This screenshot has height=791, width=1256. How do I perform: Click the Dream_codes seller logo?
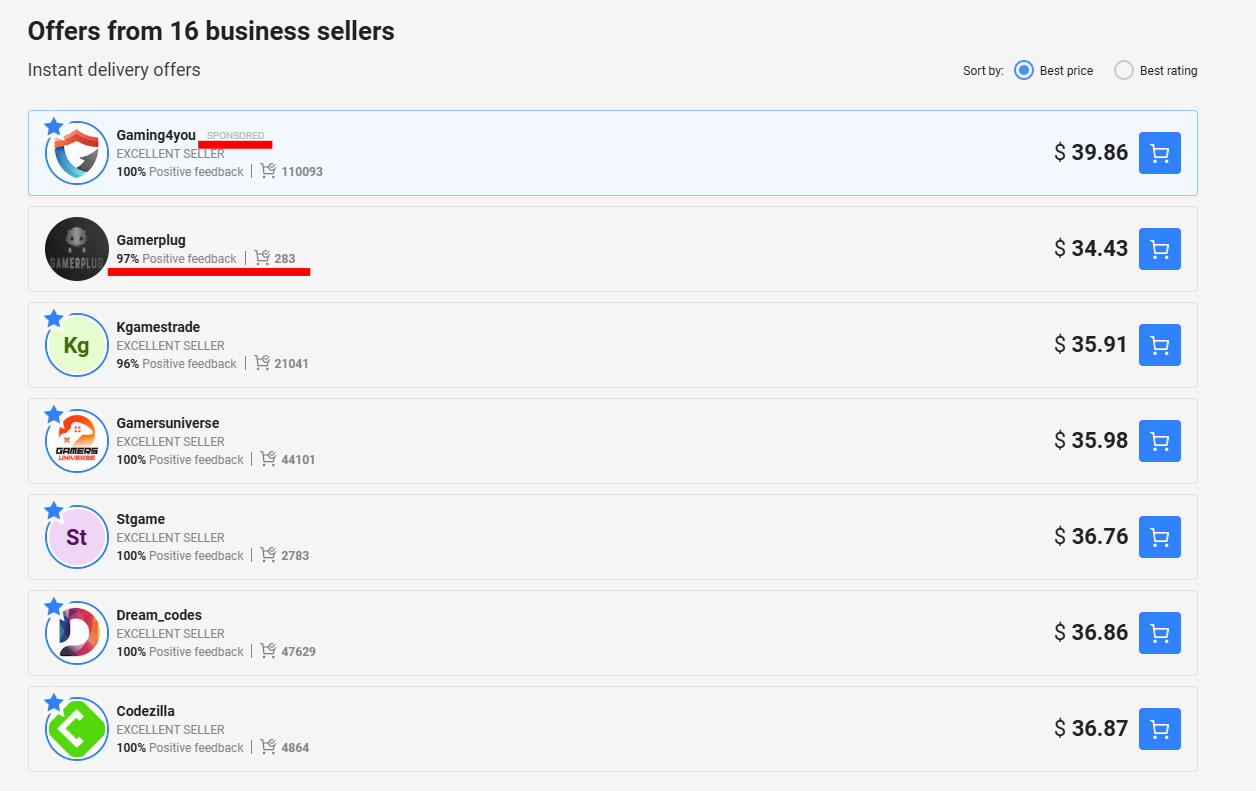77,633
